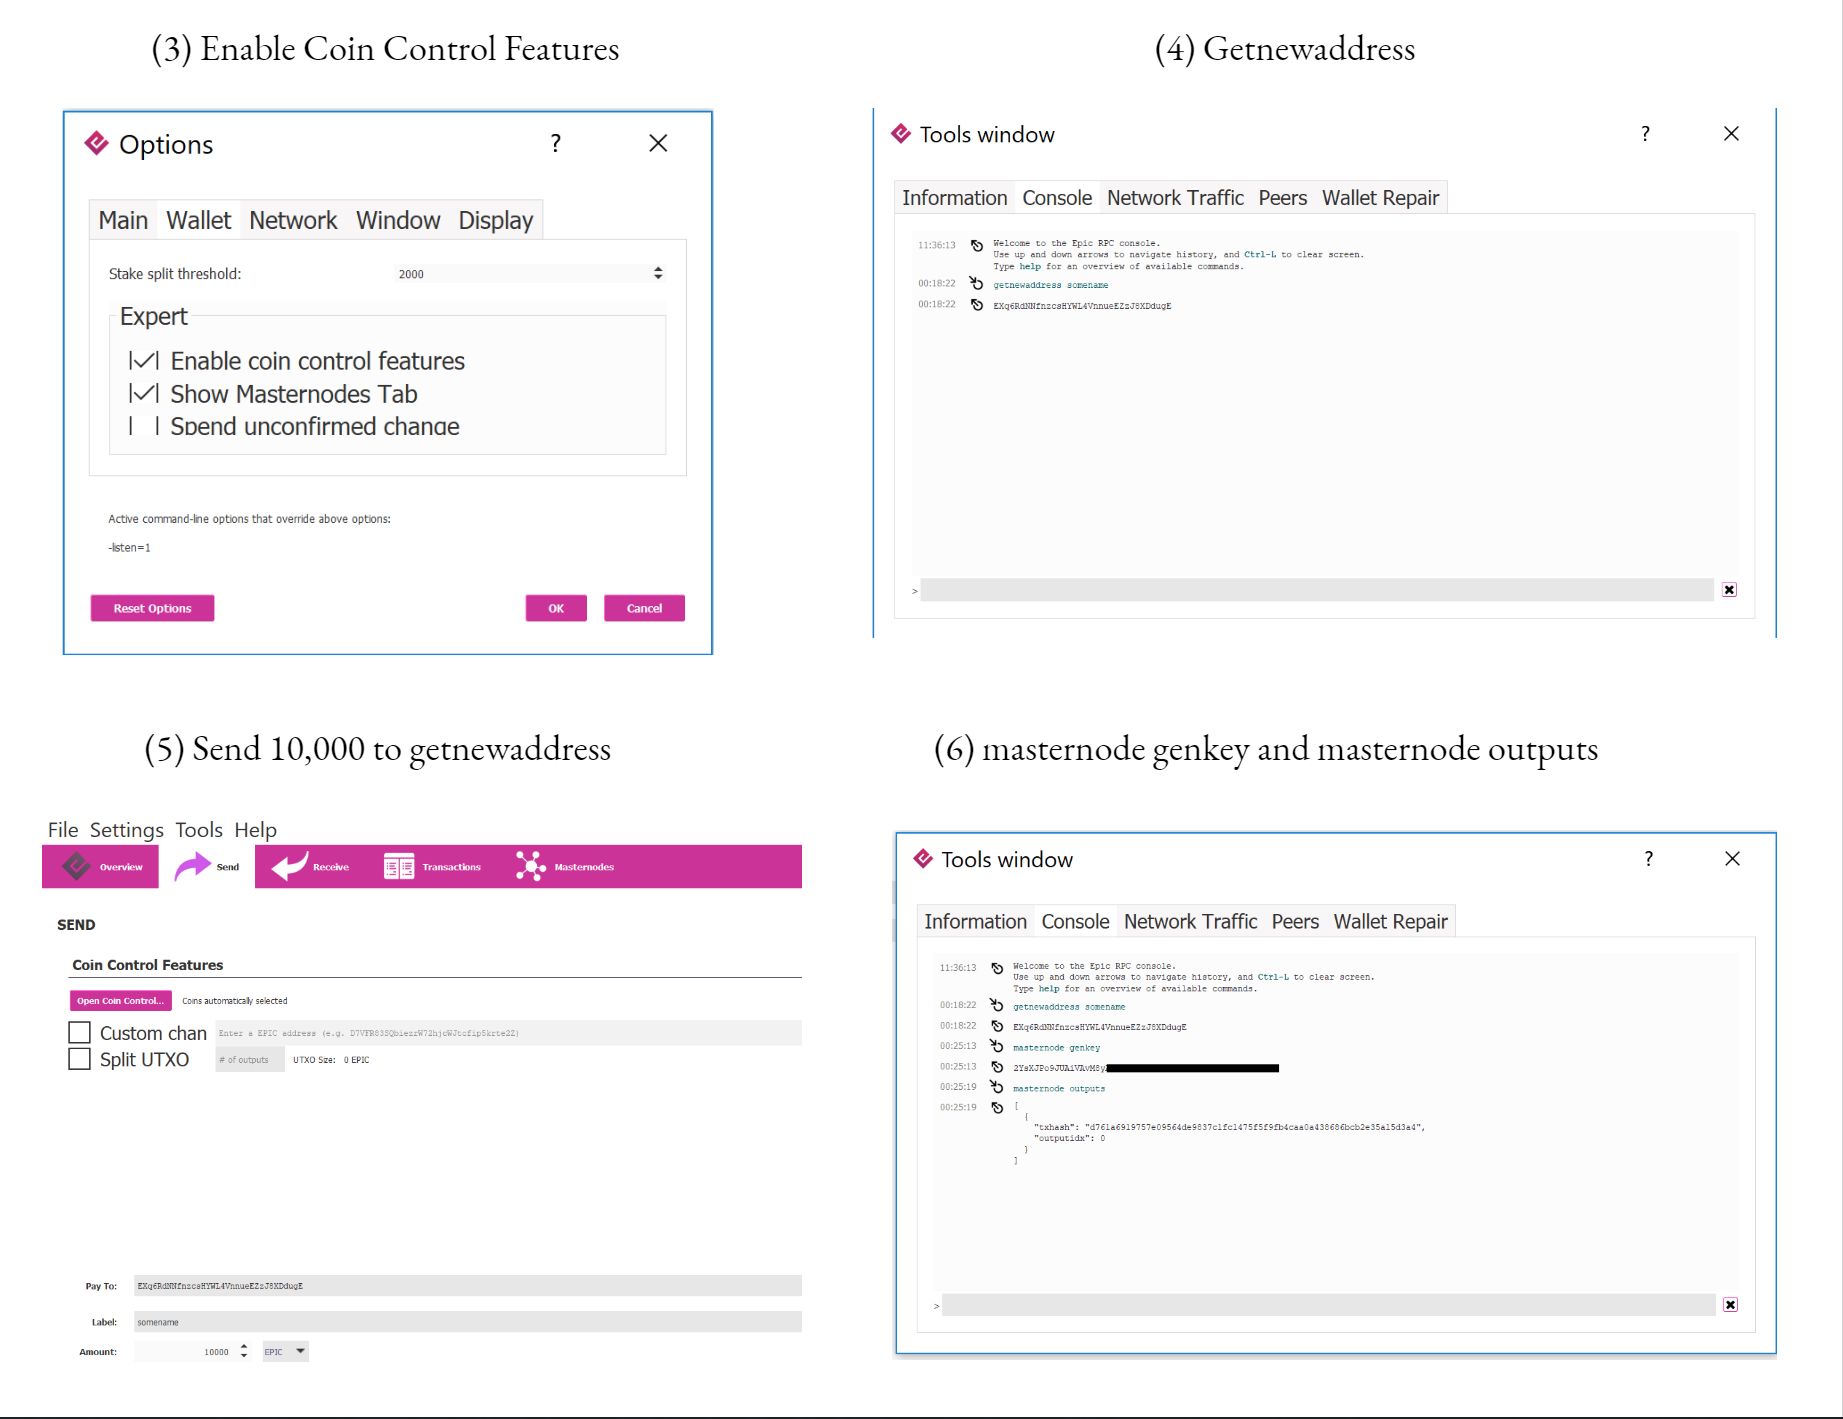Check the Split UTXO box

pyautogui.click(x=80, y=1059)
